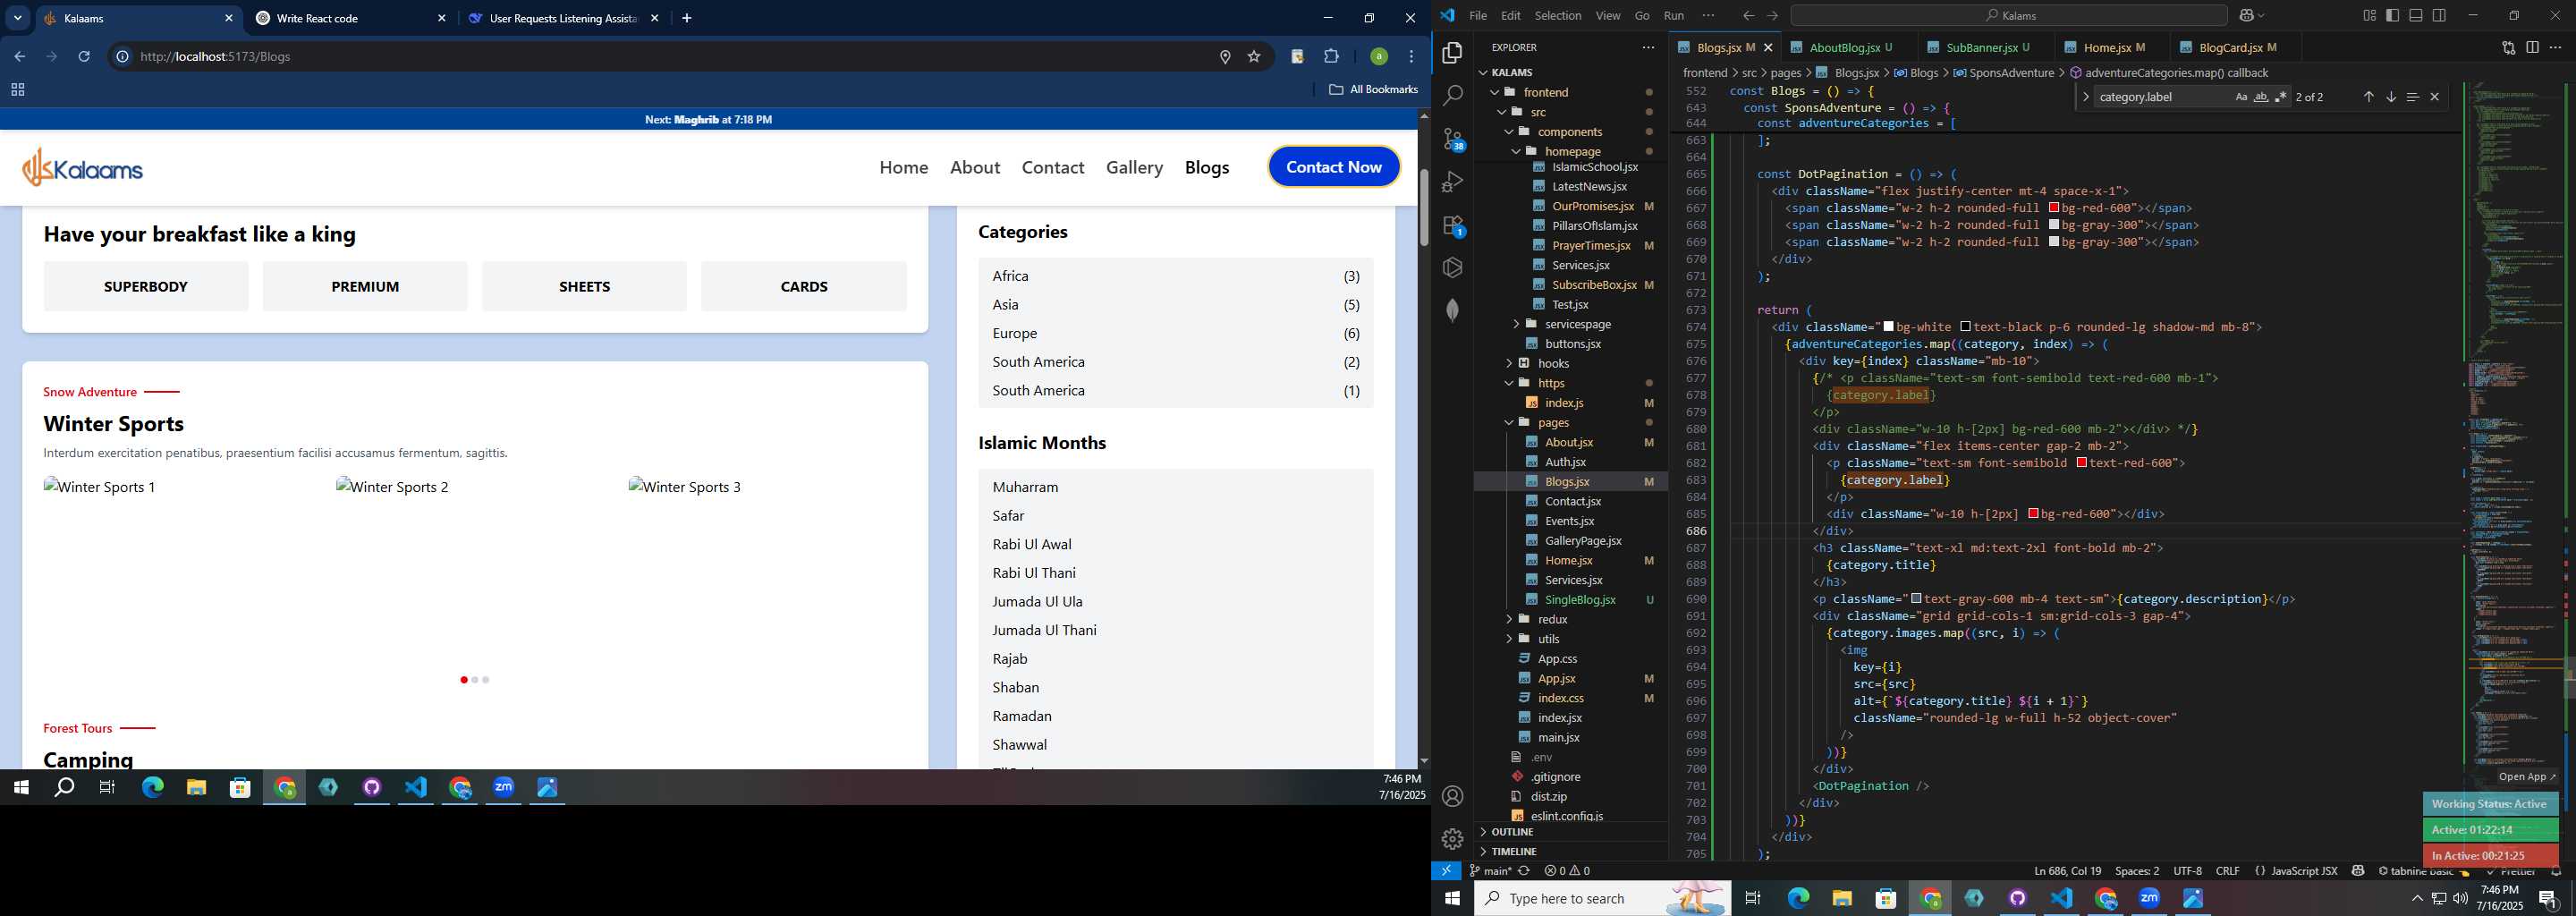Bookmark this page star icon in Chrome
The height and width of the screenshot is (916, 2576).
[x=1254, y=57]
